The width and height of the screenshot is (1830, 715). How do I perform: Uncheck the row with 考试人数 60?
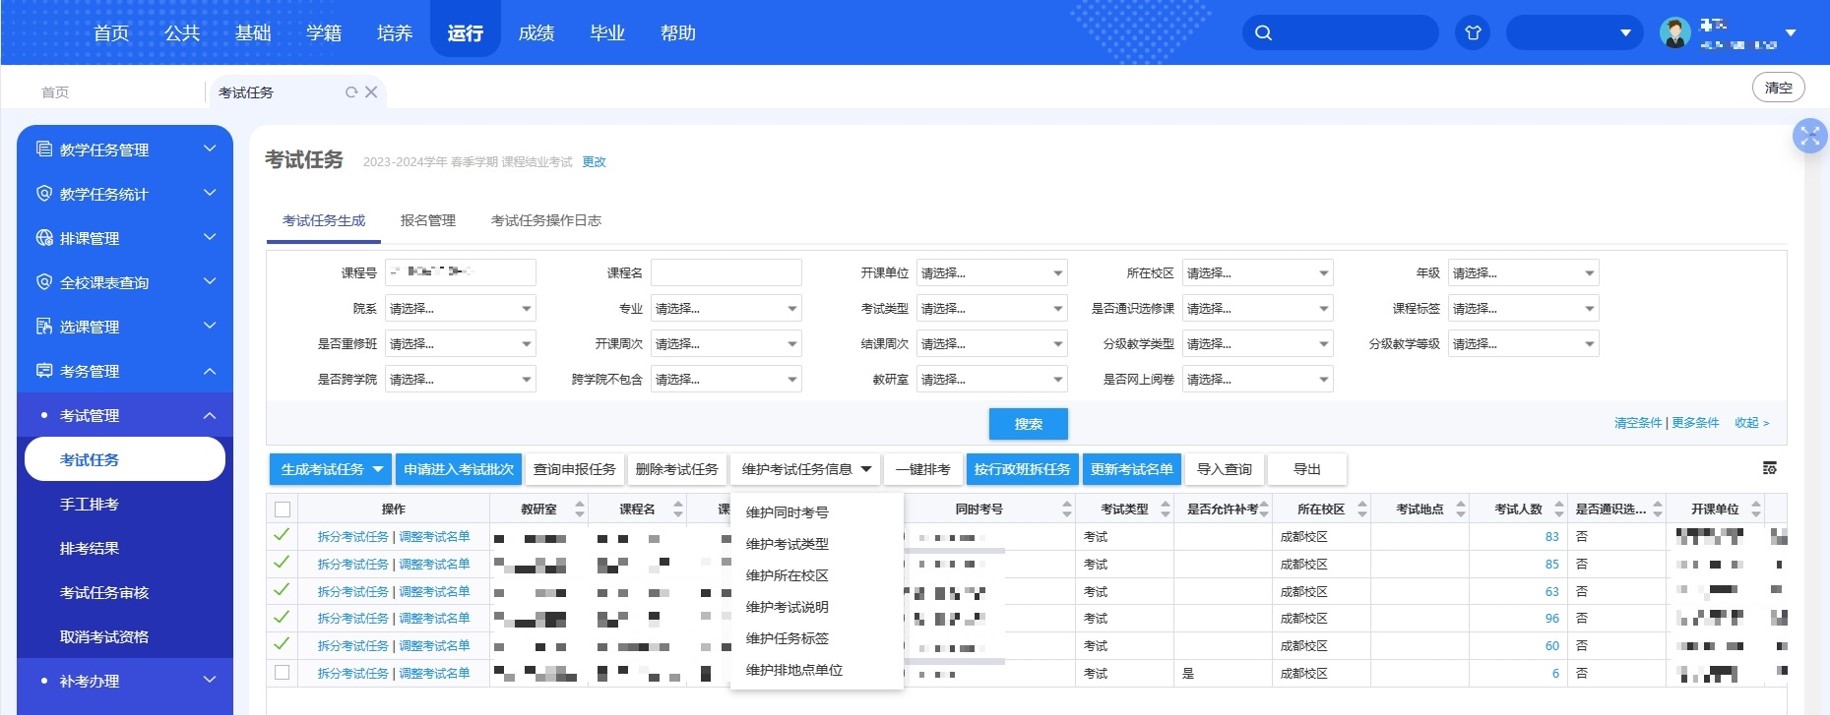(282, 644)
